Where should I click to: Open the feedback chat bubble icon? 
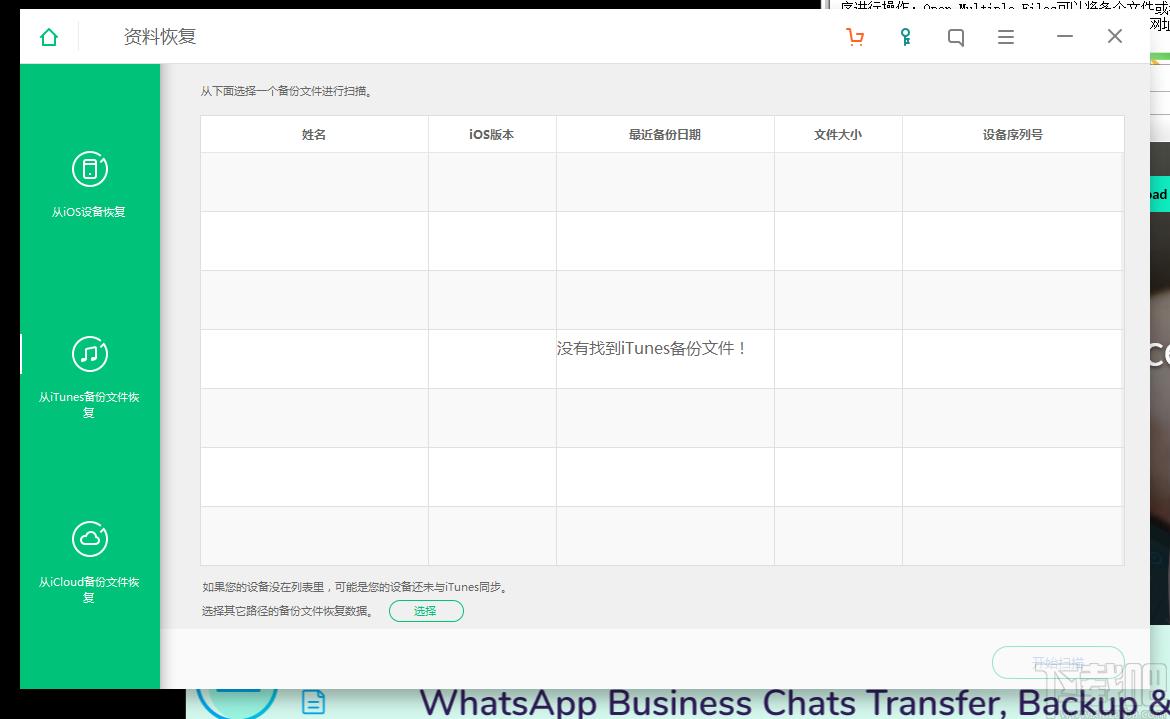click(955, 37)
